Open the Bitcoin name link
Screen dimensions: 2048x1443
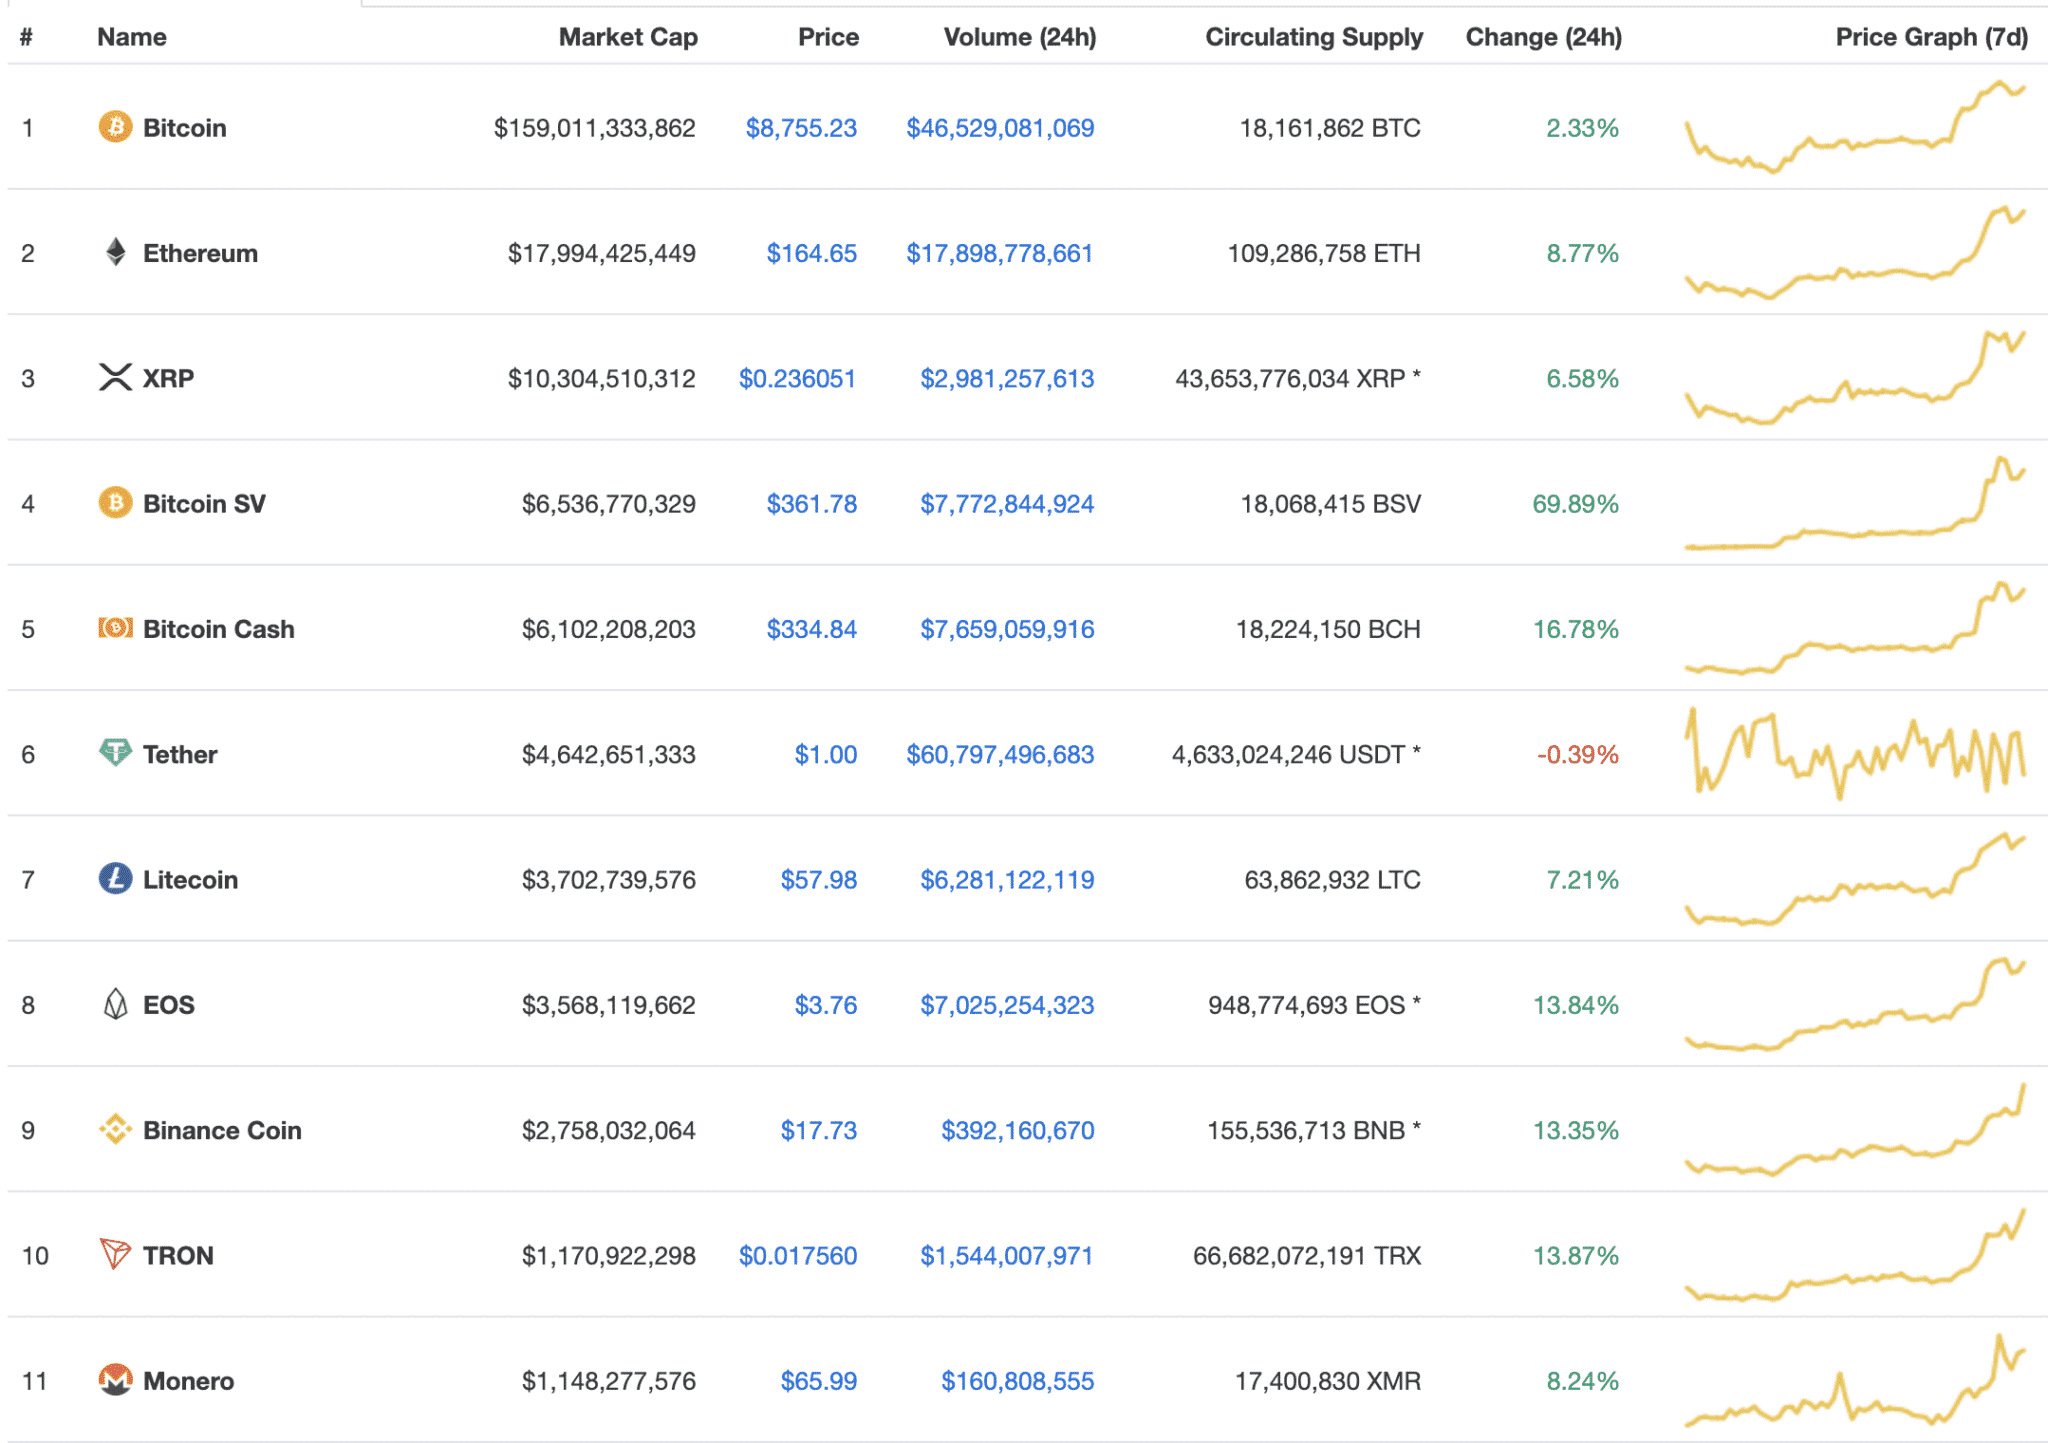(184, 128)
